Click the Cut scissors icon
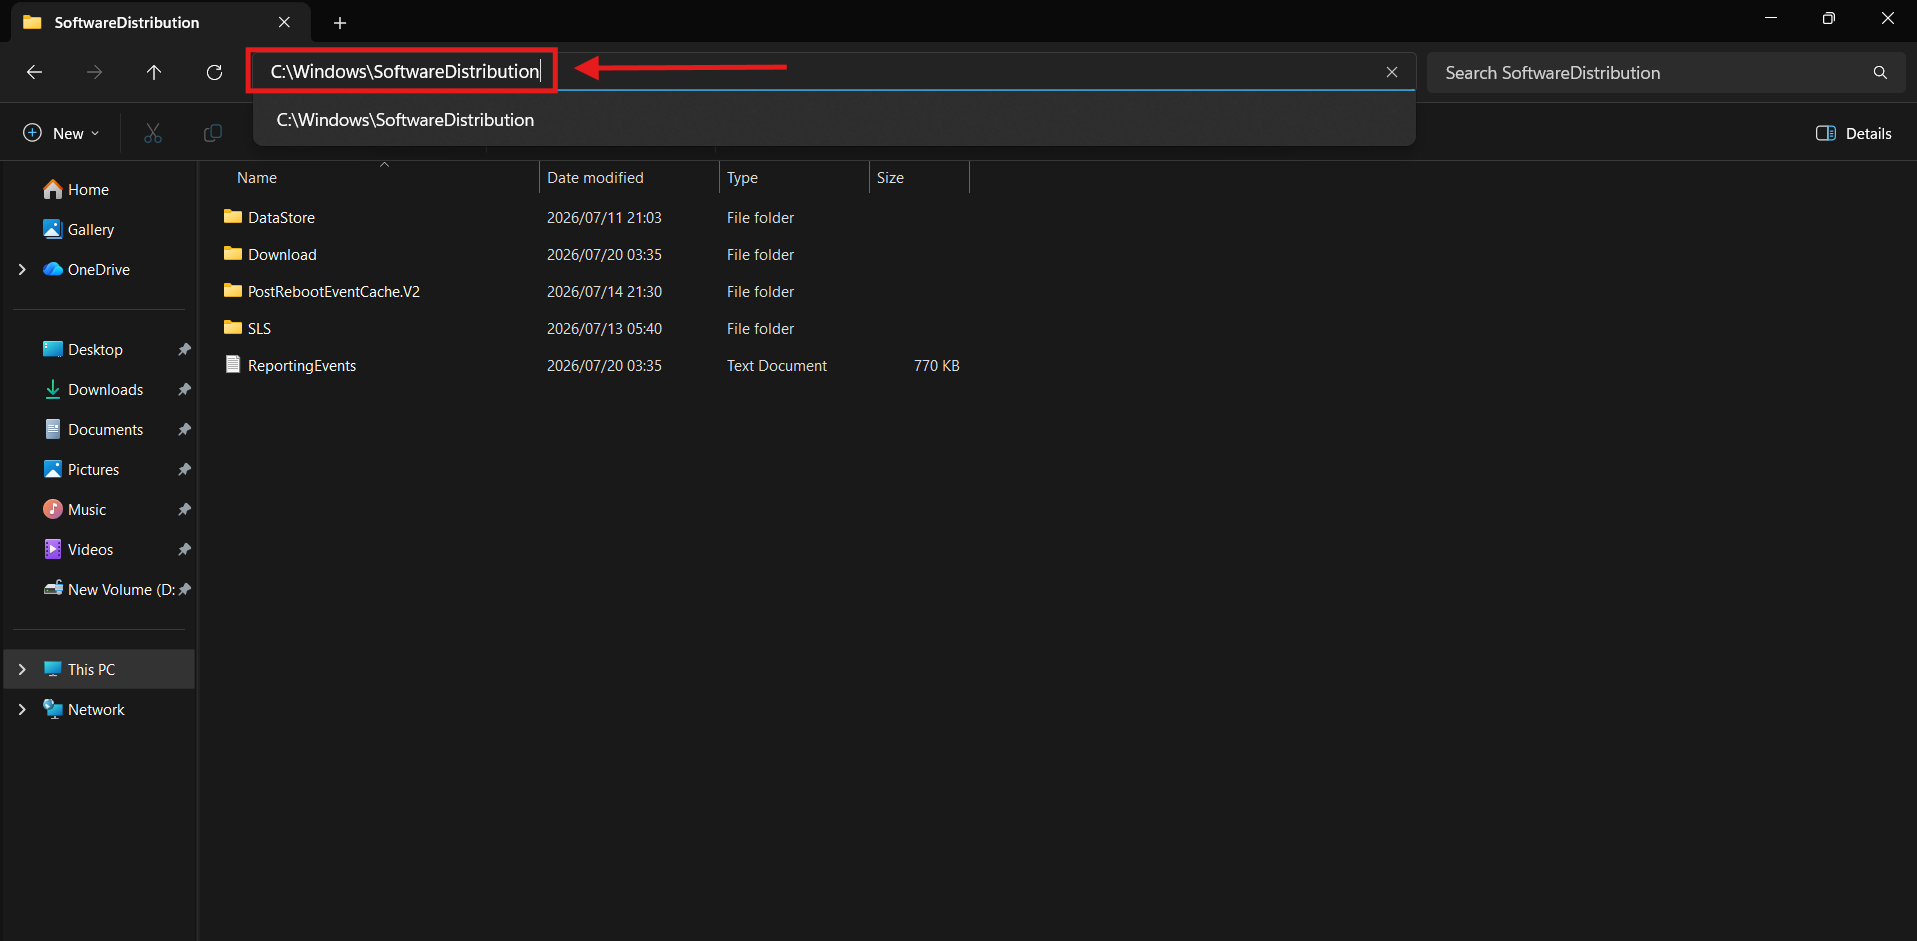Image resolution: width=1917 pixels, height=941 pixels. [153, 133]
